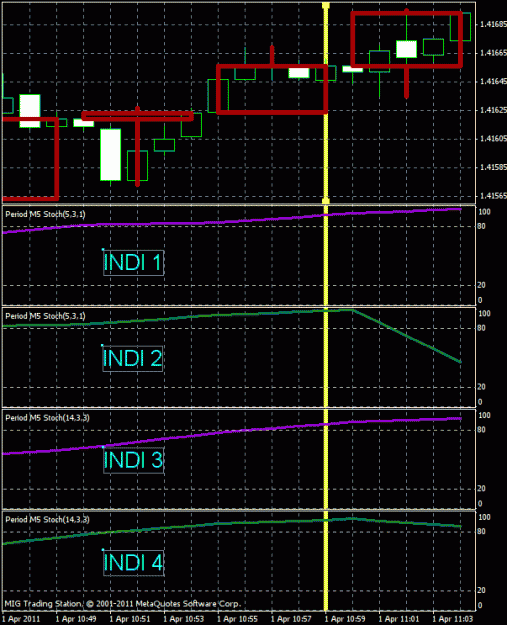The height and width of the screenshot is (625, 507).
Task: Select the INDI 3 text label
Action: (x=133, y=460)
